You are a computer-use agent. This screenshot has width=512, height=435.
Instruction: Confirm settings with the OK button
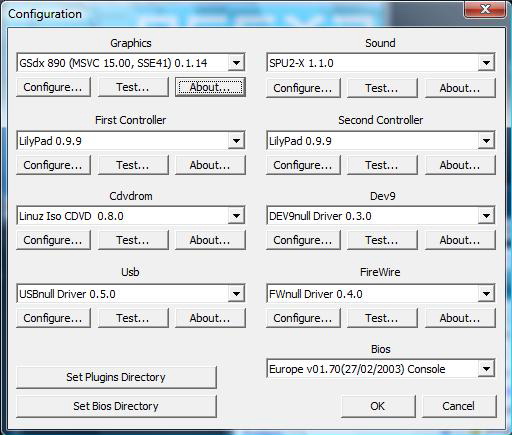pyautogui.click(x=378, y=406)
